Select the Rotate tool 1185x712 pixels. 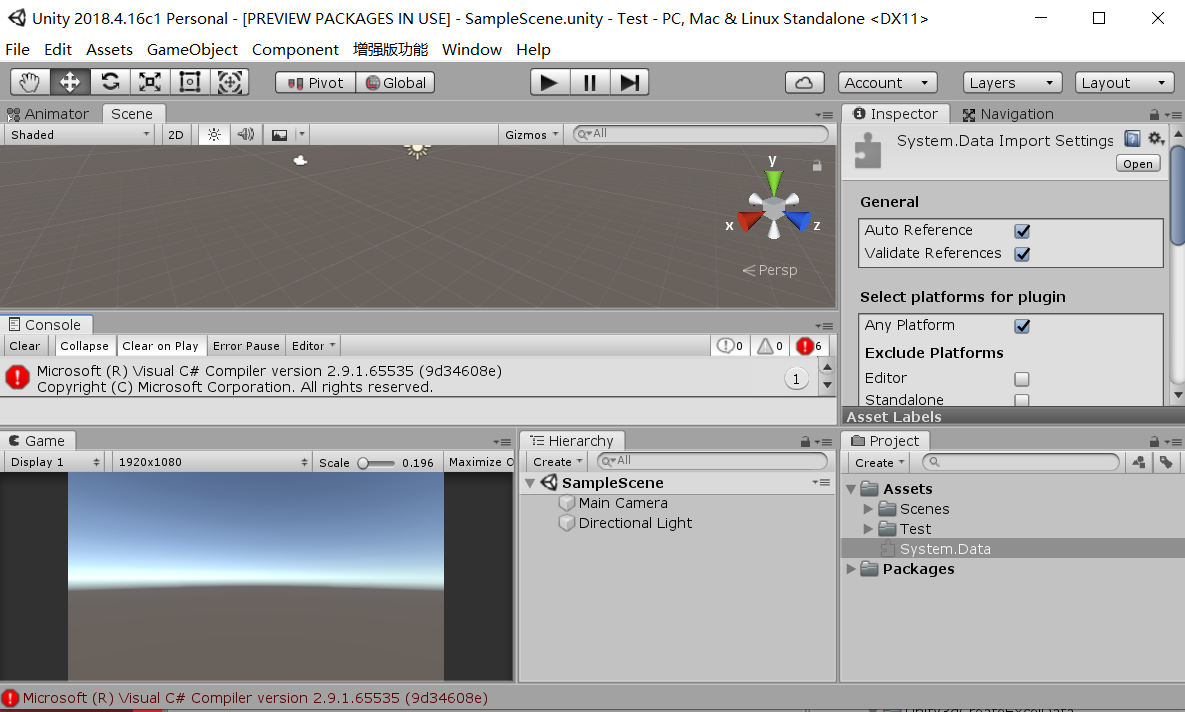pyautogui.click(x=110, y=82)
